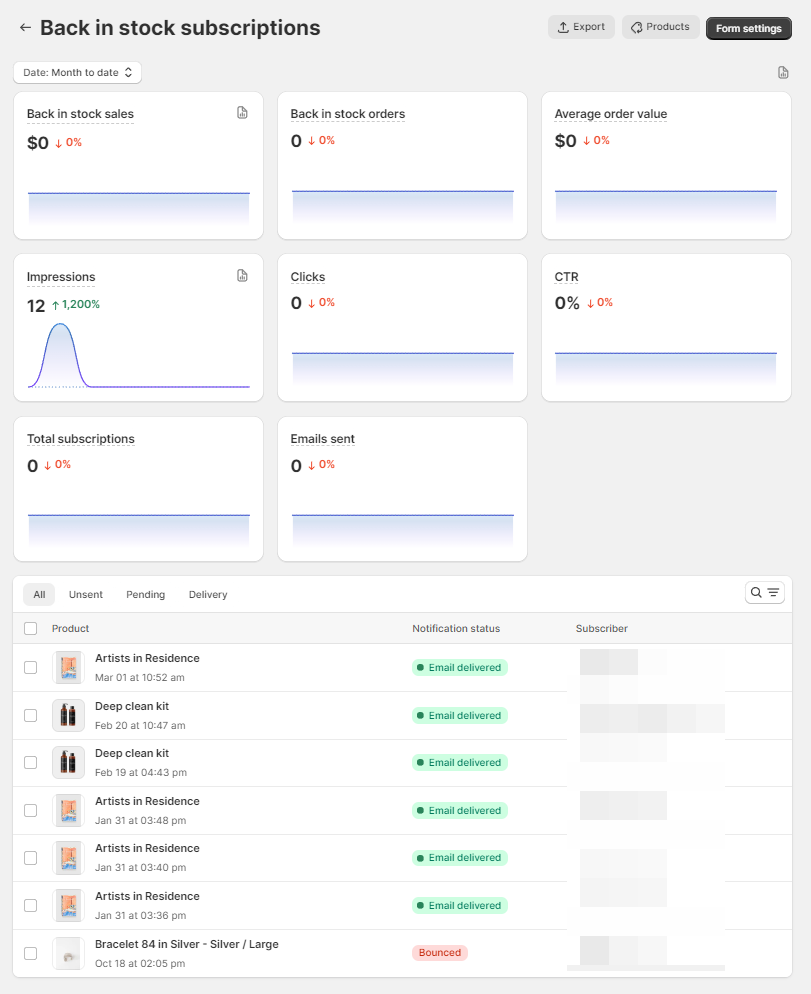Click Artists in Residence thumbnail dated Mar 01
The height and width of the screenshot is (994, 811).
(x=68, y=668)
